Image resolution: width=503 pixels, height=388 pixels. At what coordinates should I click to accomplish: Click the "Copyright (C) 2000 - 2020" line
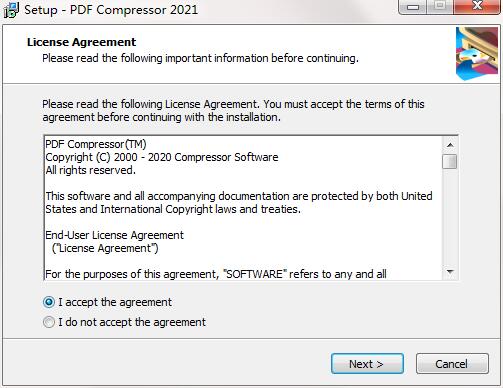(x=162, y=157)
